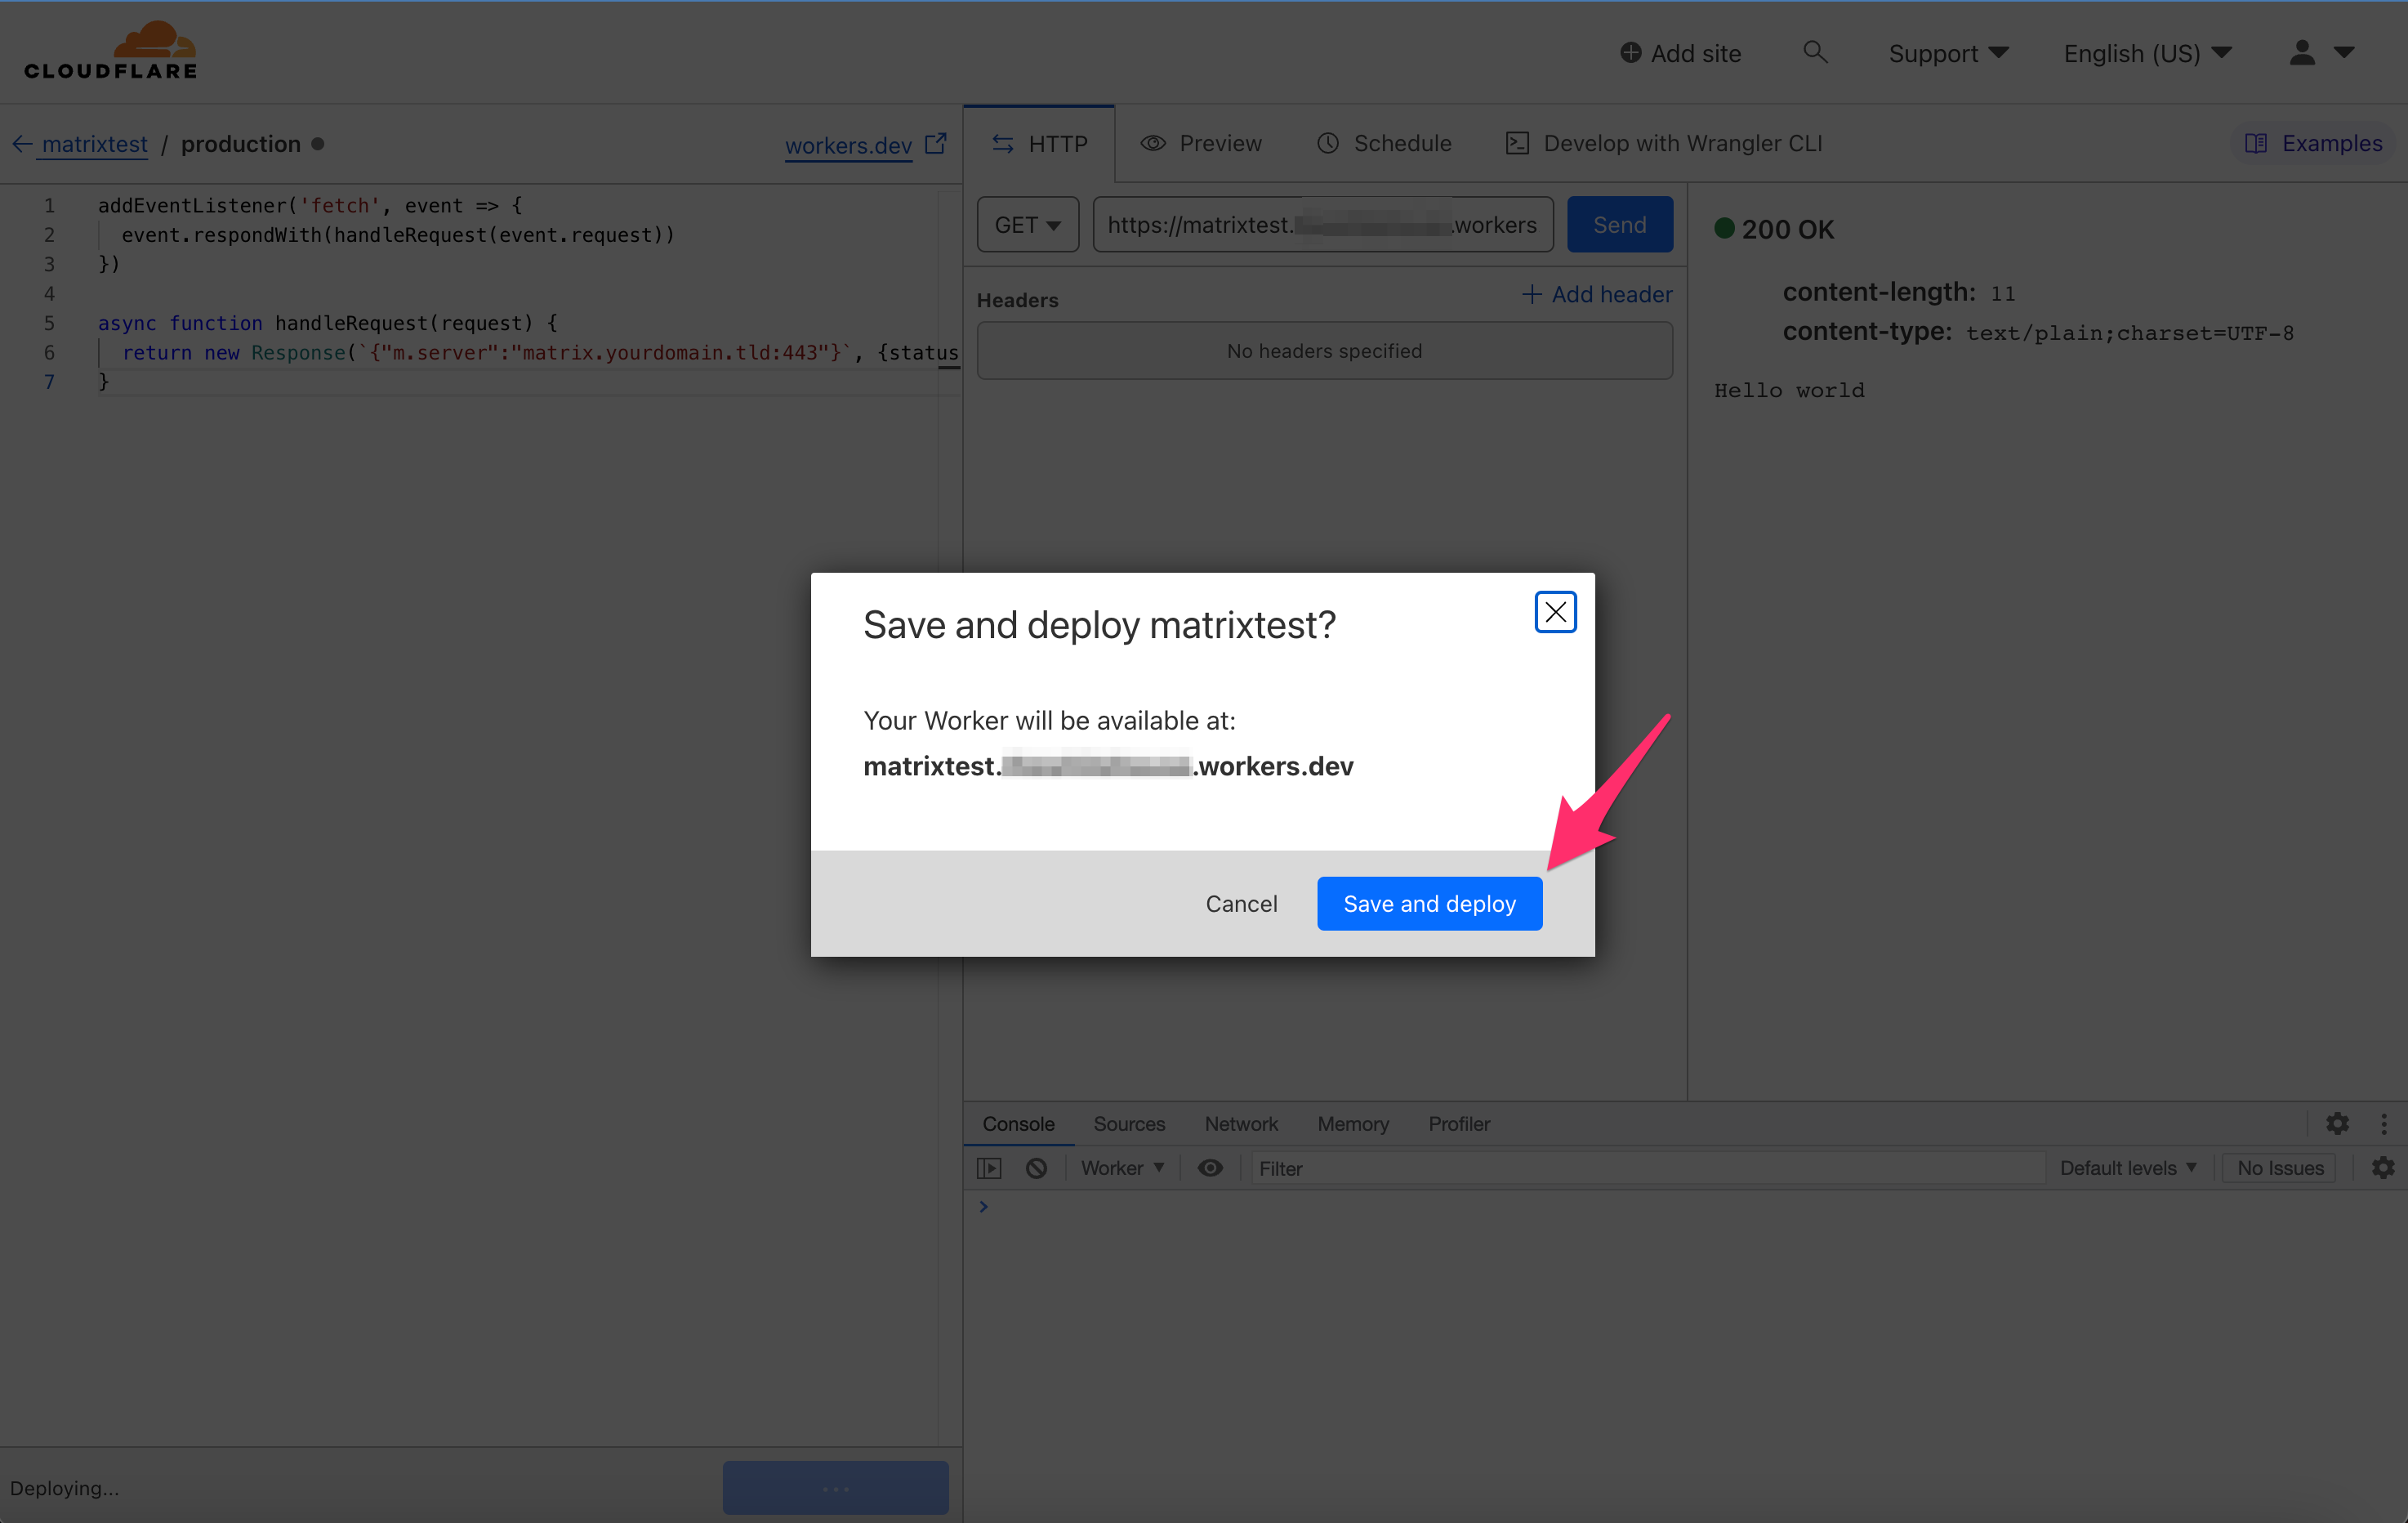Viewport: 2408px width, 1523px height.
Task: Toggle the live expression eye icon
Action: [1210, 1168]
